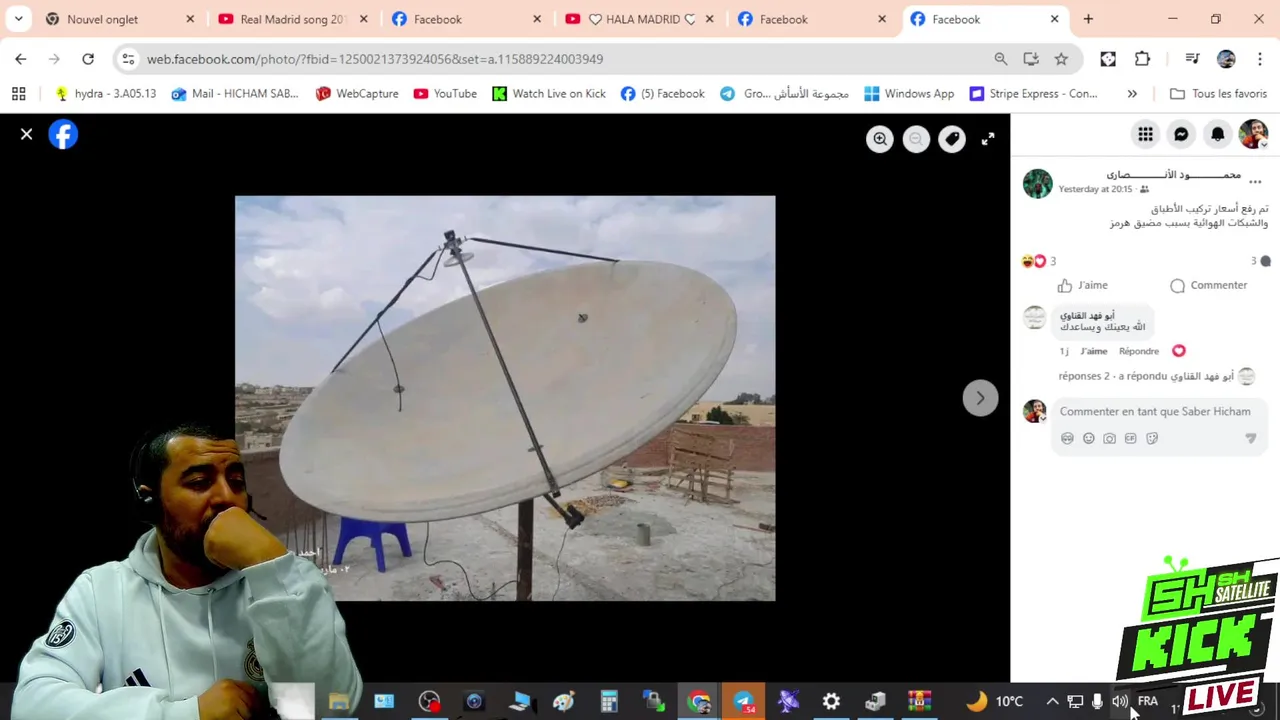
Task: Open the 'Yesterday at 20:15' timestamp
Action: point(1095,189)
